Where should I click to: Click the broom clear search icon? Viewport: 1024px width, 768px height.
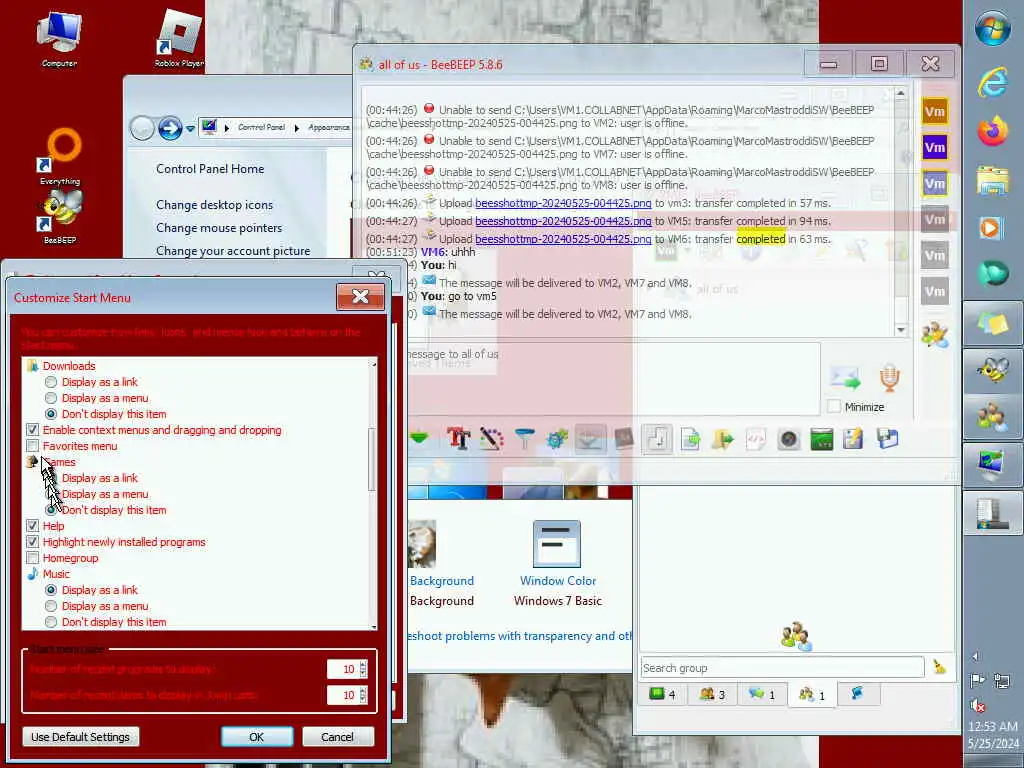tap(939, 667)
